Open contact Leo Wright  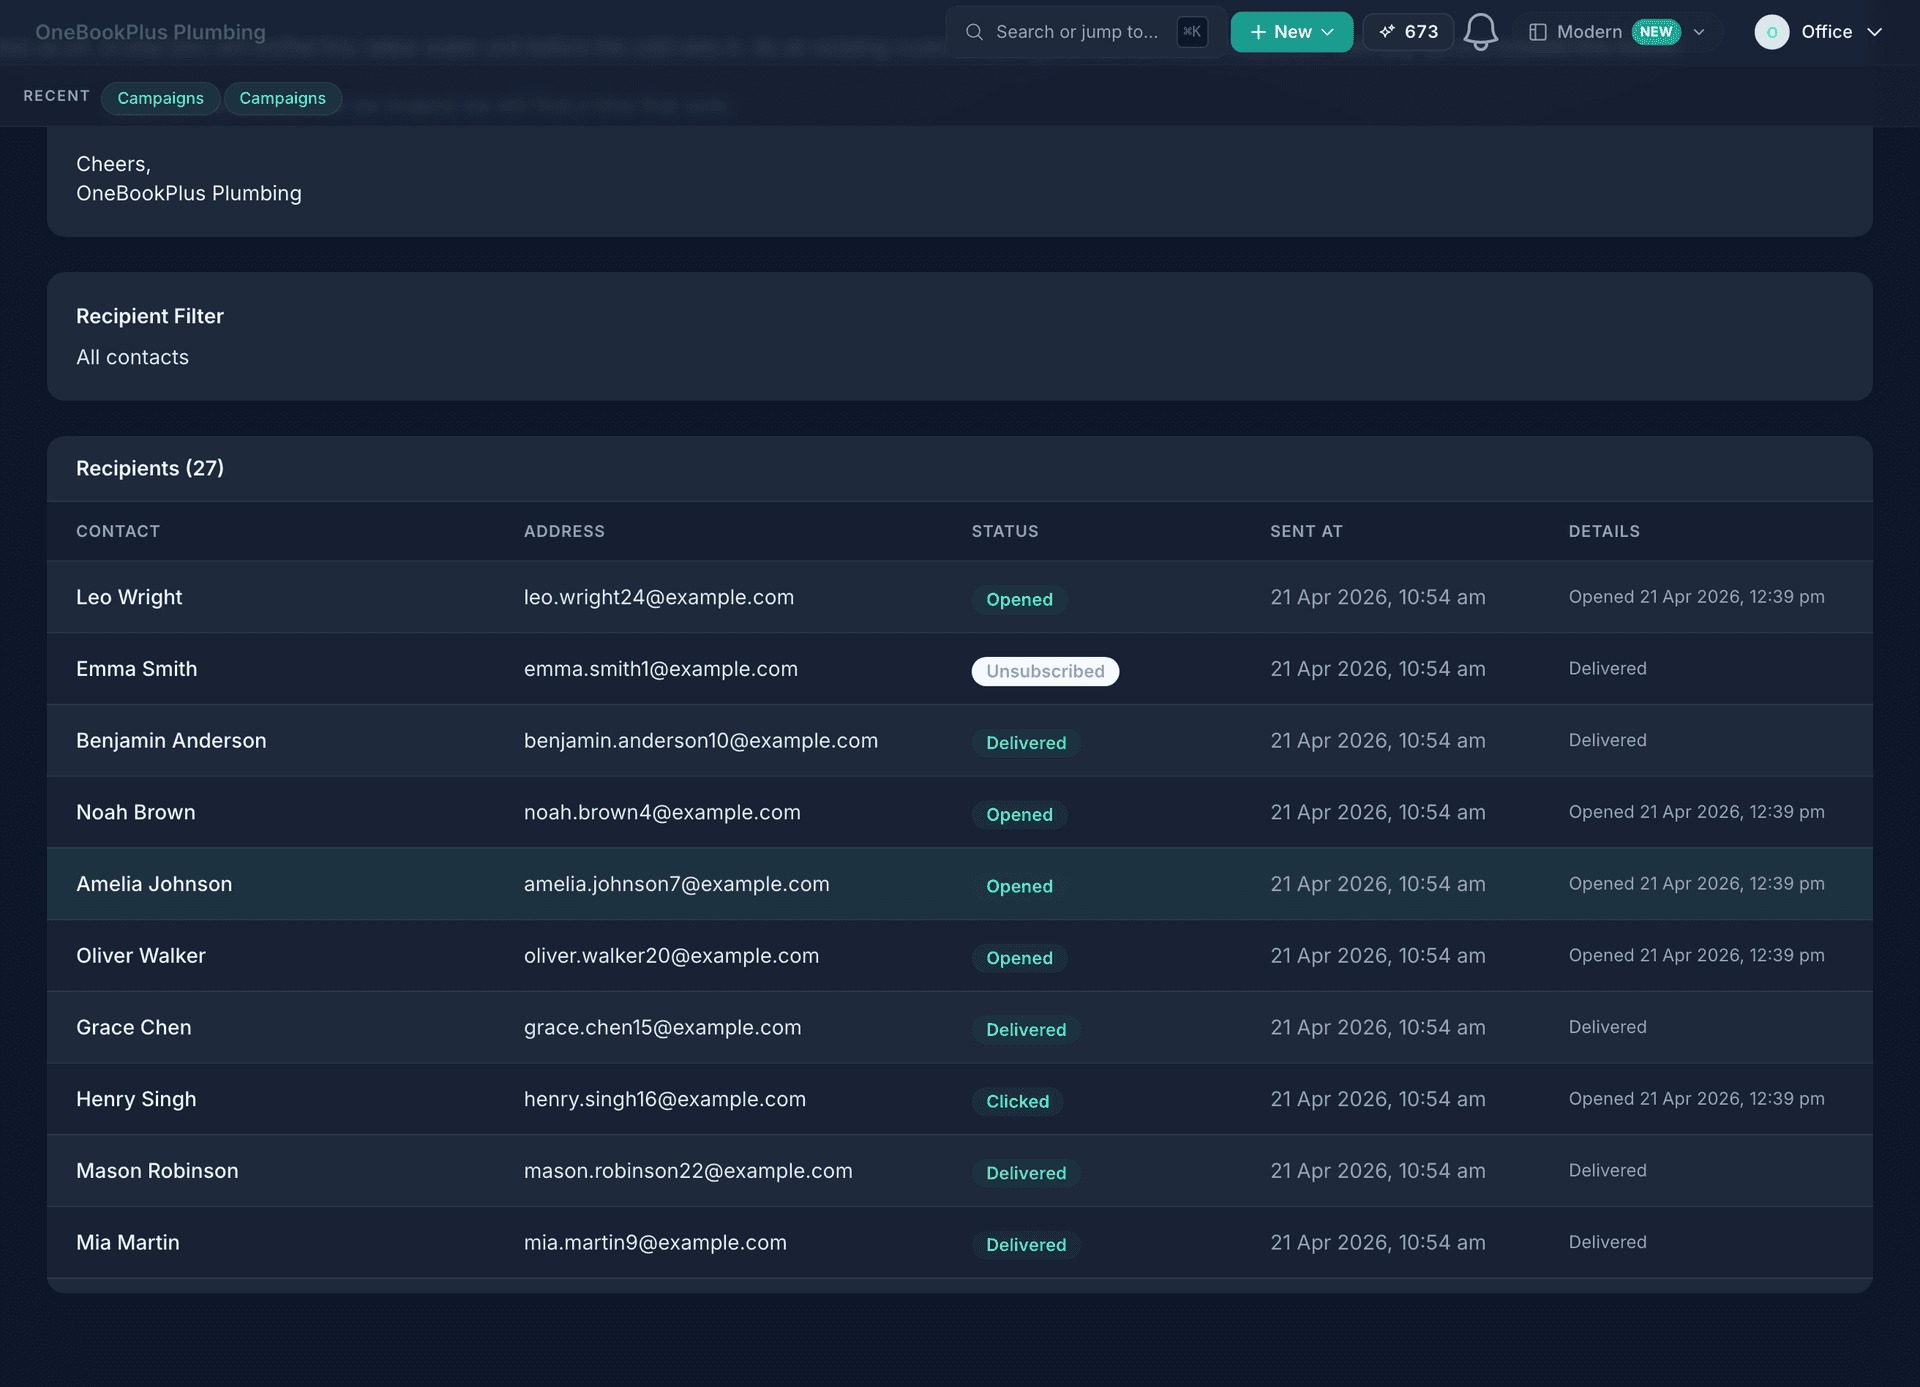[x=129, y=597]
